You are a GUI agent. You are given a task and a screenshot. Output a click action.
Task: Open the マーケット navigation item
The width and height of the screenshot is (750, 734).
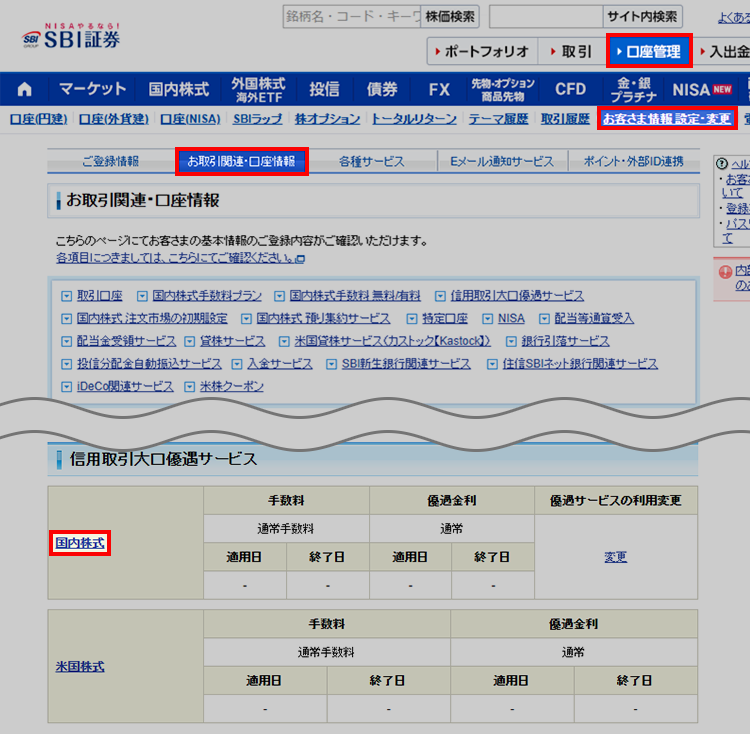[92, 89]
